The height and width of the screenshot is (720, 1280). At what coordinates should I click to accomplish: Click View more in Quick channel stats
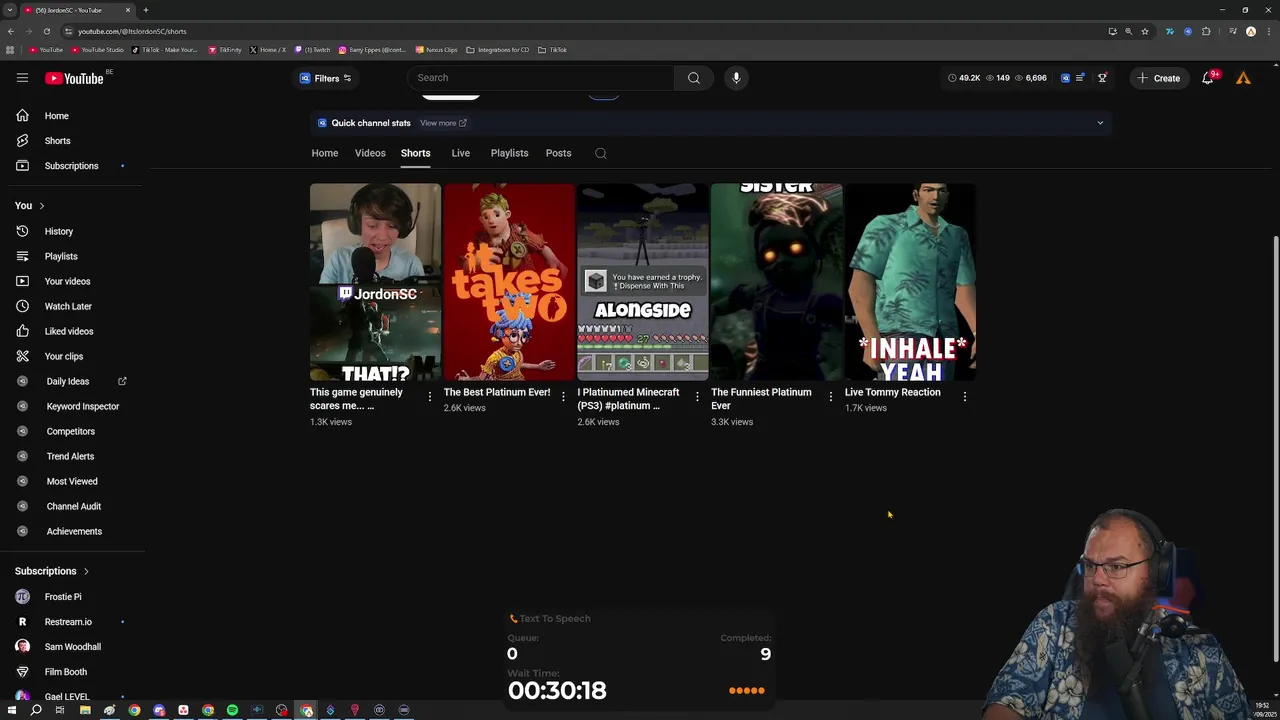click(443, 123)
